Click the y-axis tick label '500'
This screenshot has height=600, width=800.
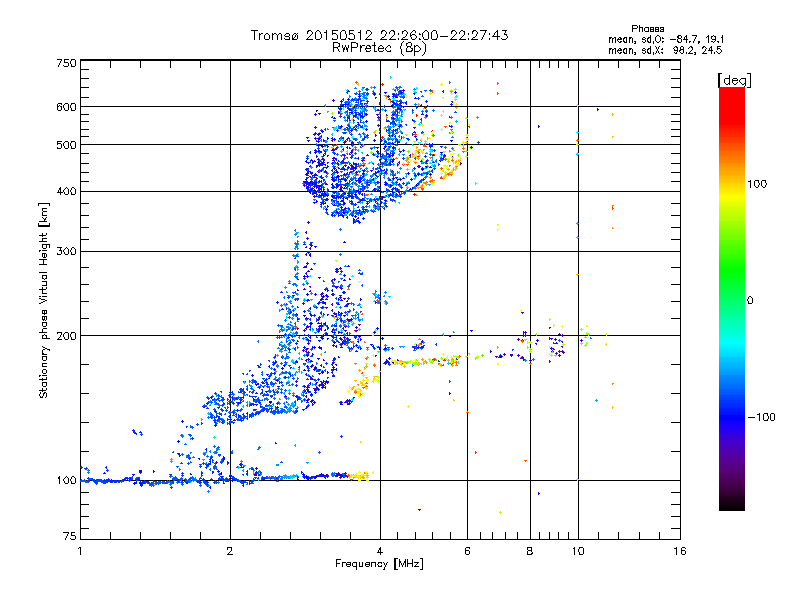tap(67, 145)
